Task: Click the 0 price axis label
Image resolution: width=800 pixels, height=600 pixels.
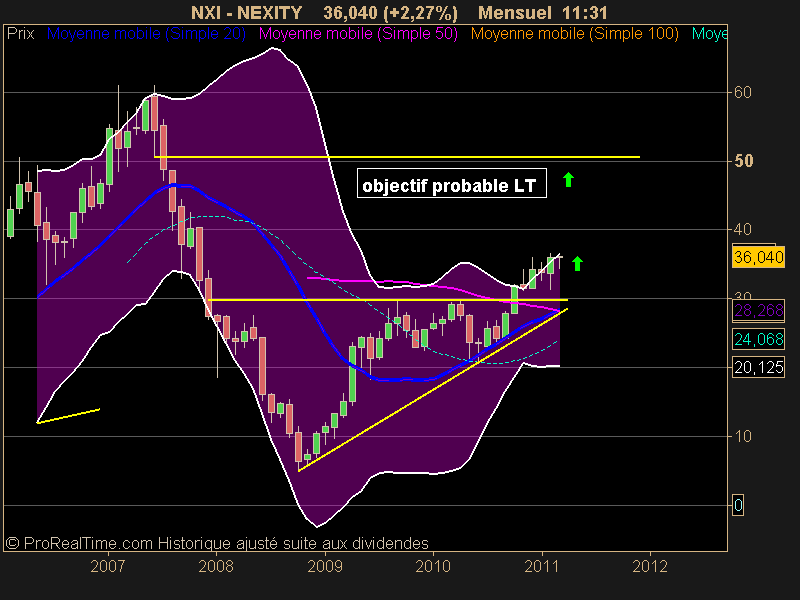Action: pos(738,505)
